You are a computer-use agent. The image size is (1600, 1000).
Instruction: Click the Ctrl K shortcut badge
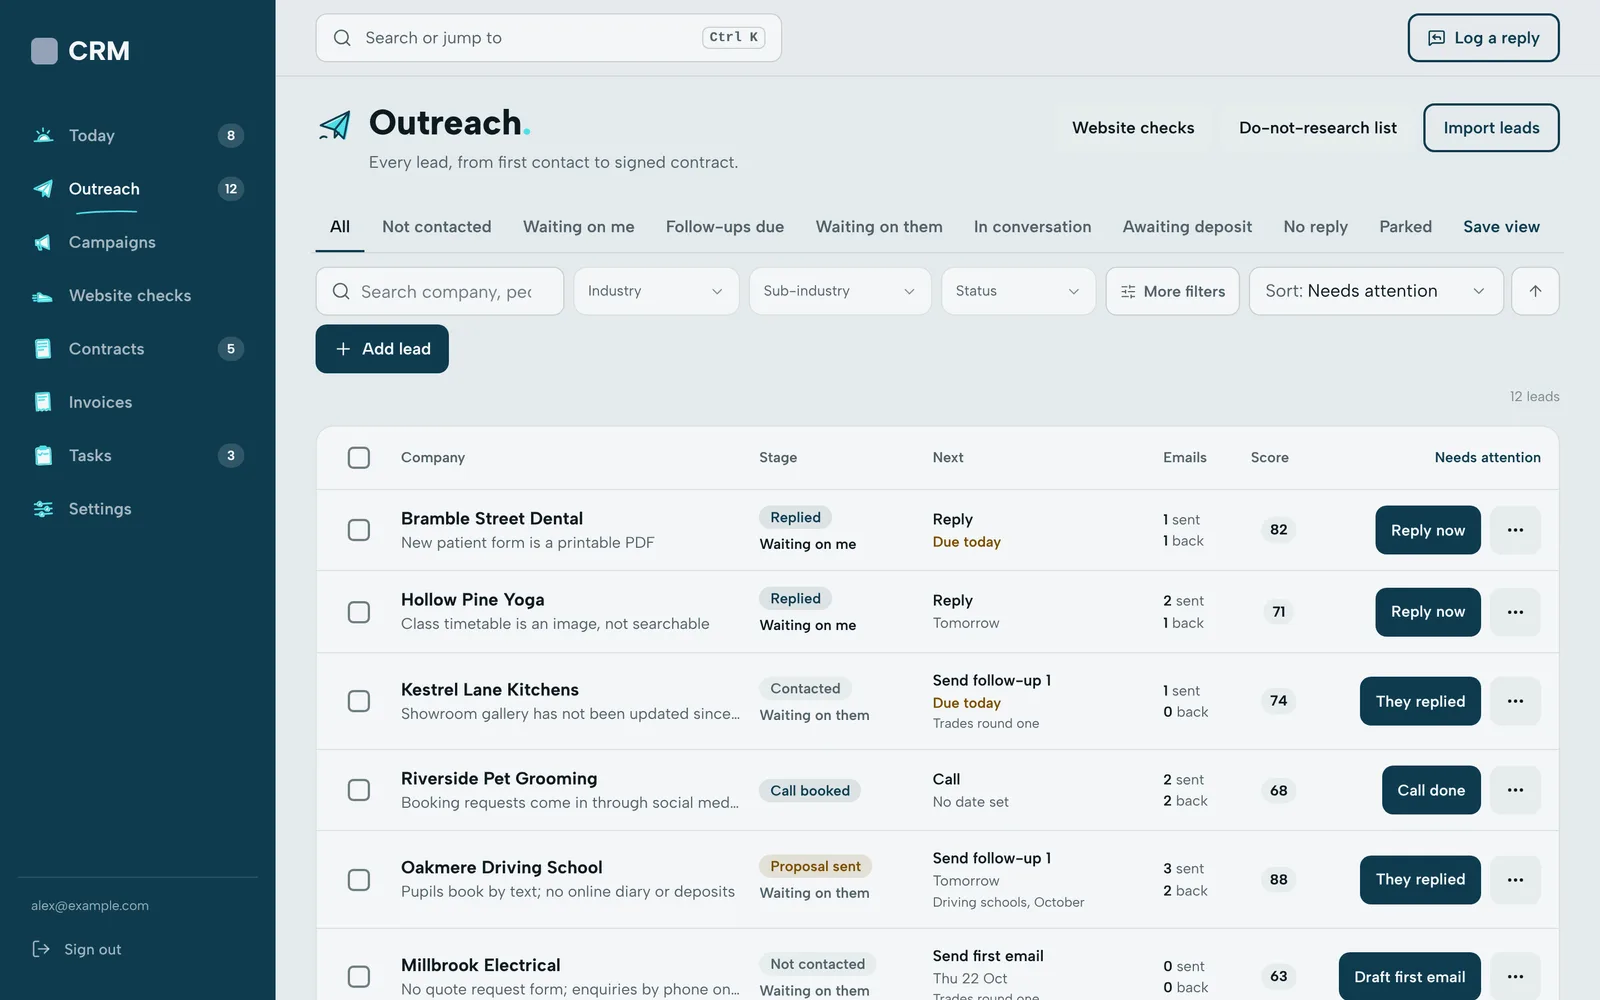coord(733,37)
